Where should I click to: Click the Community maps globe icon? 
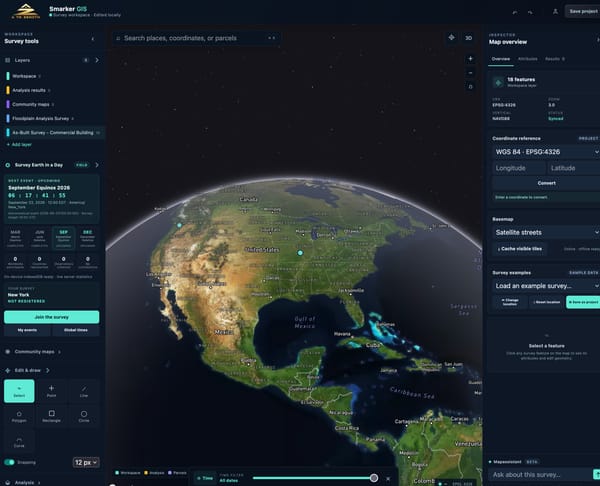(x=7, y=351)
